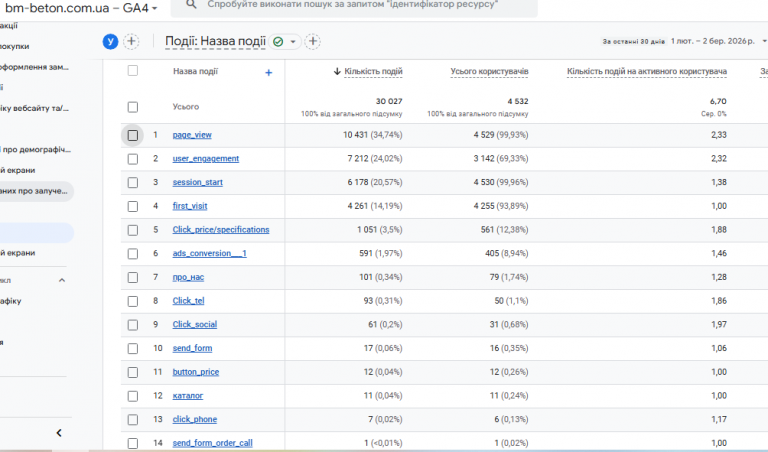This screenshot has width=768, height=452.
Task: Open the bm-beton.com.ua property selector
Action: pos(81,8)
